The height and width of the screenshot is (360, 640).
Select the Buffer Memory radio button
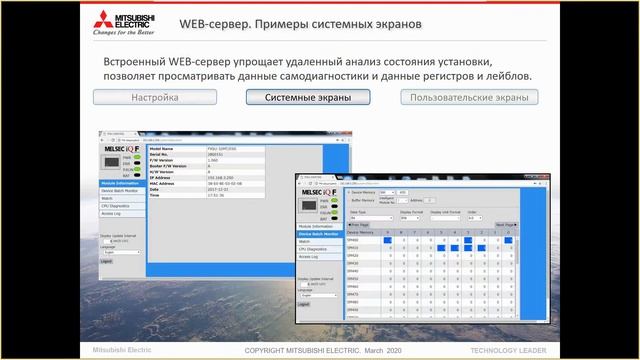pyautogui.click(x=349, y=200)
